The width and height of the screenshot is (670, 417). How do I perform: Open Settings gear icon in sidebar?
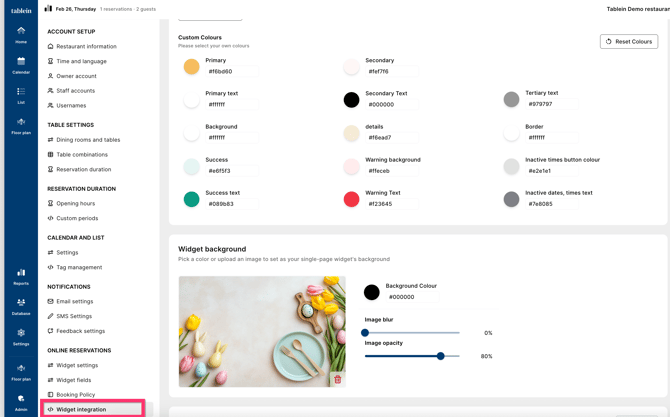pos(21,336)
